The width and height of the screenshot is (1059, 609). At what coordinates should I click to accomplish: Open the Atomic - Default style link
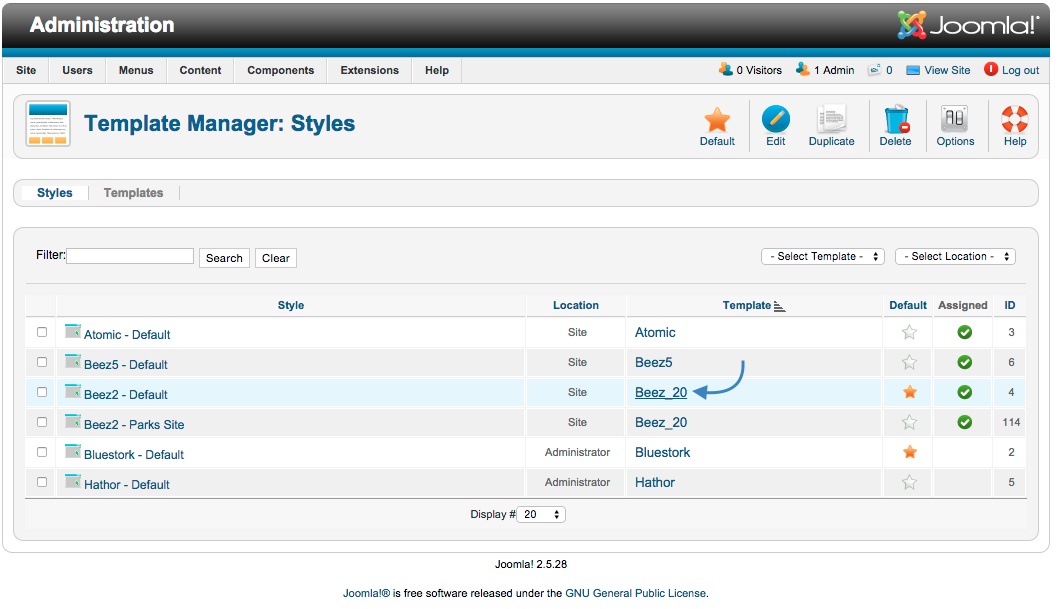(x=127, y=335)
